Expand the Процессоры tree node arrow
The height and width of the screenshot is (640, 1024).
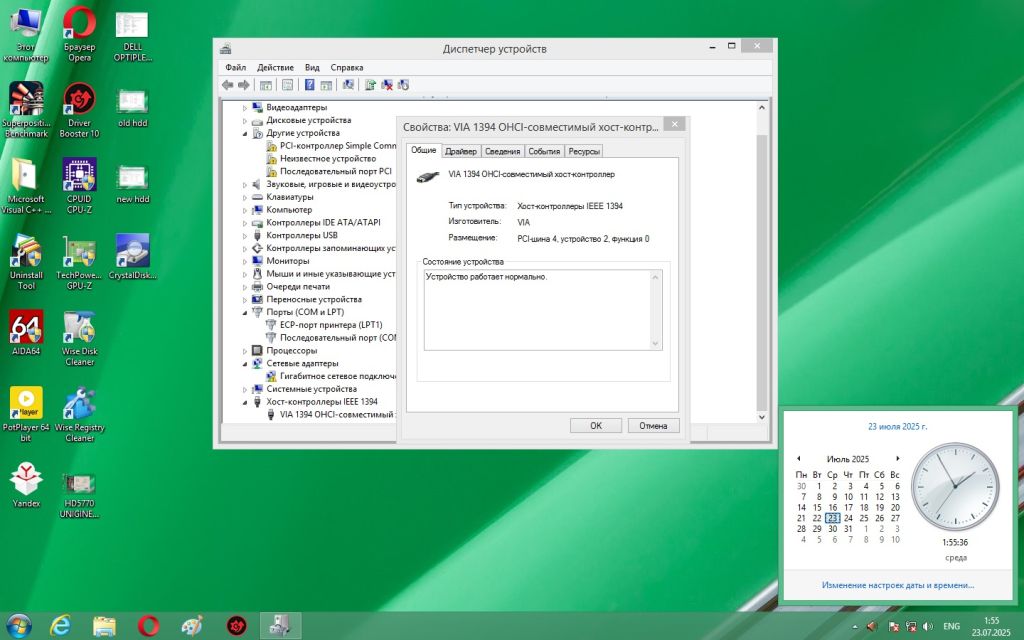[x=245, y=351]
